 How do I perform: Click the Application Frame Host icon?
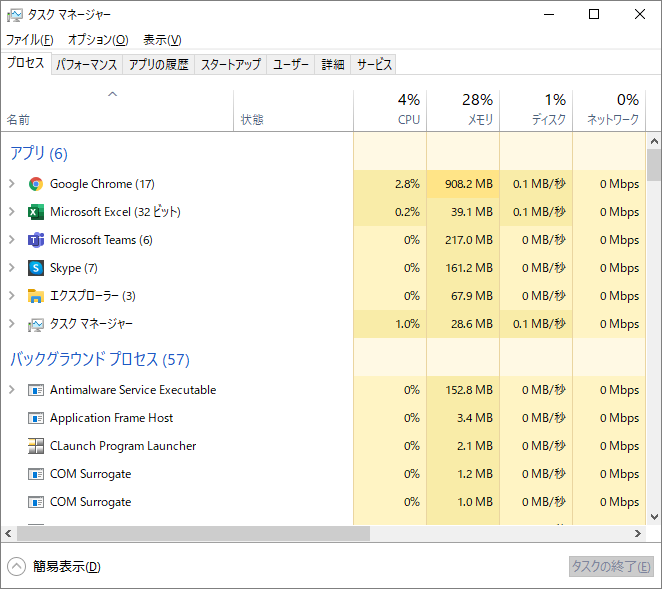[x=36, y=418]
